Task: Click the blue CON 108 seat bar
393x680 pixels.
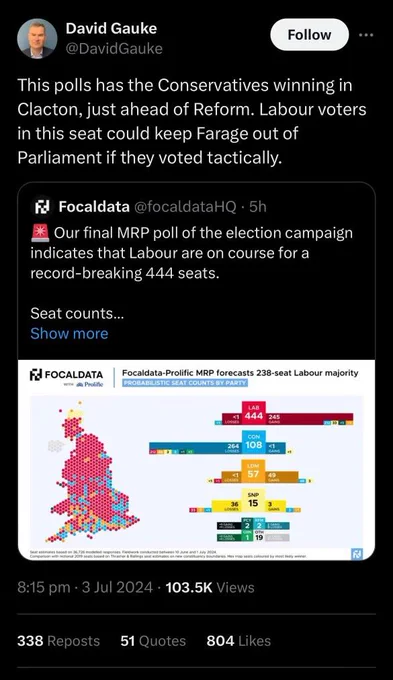Action: (218, 446)
